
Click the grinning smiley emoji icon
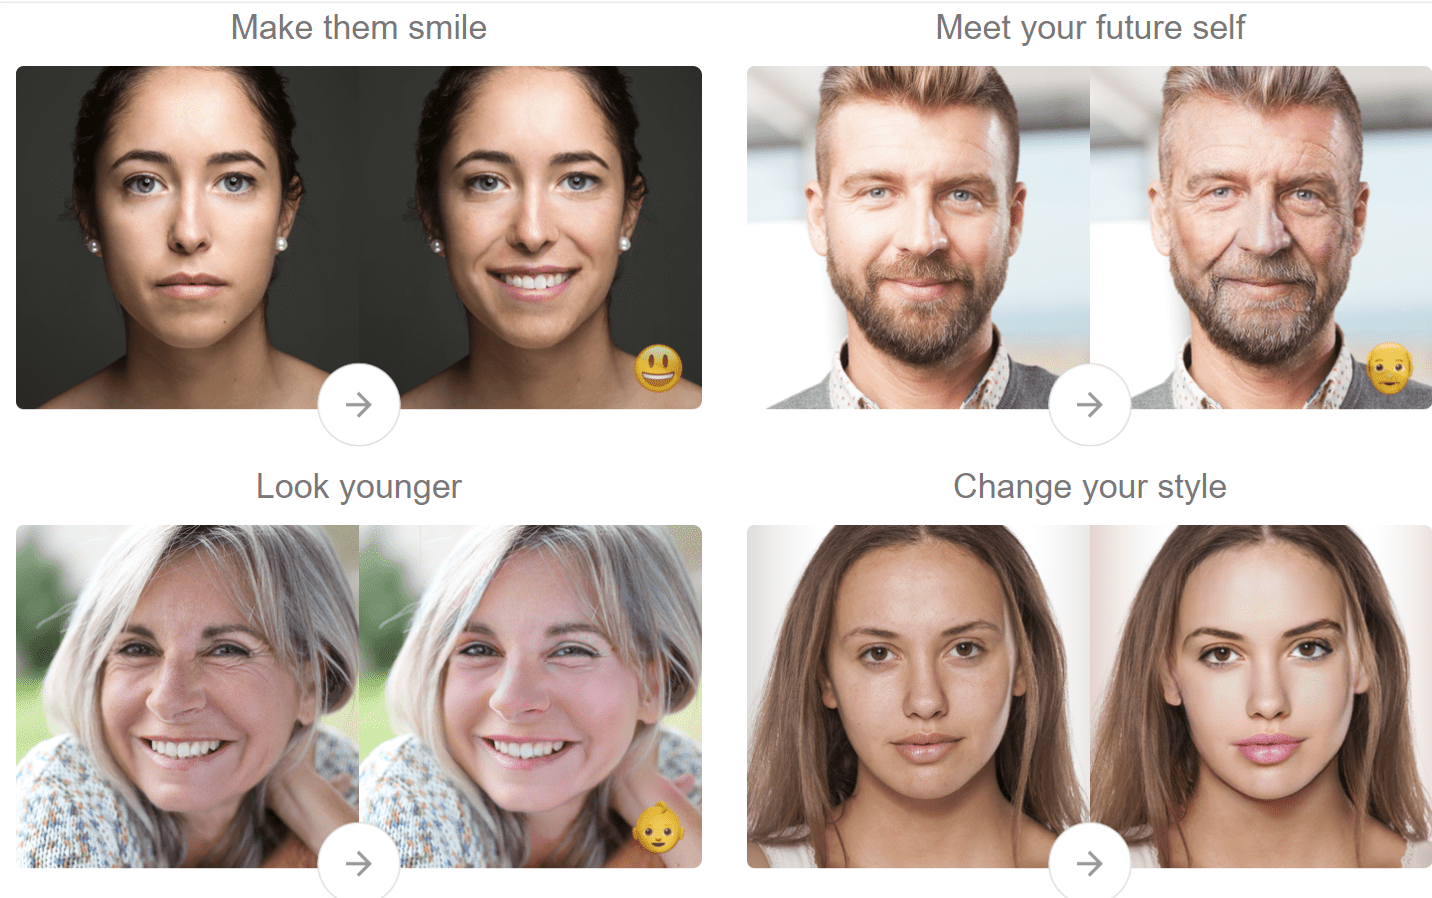(x=659, y=368)
